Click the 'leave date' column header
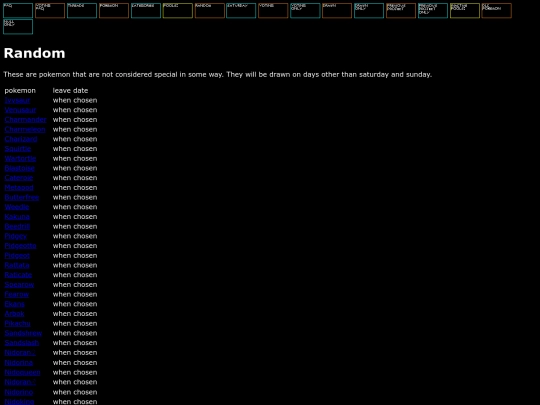 point(70,91)
